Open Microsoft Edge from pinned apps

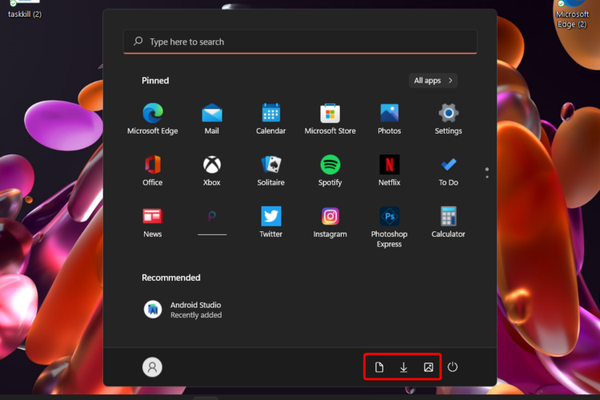(153, 119)
